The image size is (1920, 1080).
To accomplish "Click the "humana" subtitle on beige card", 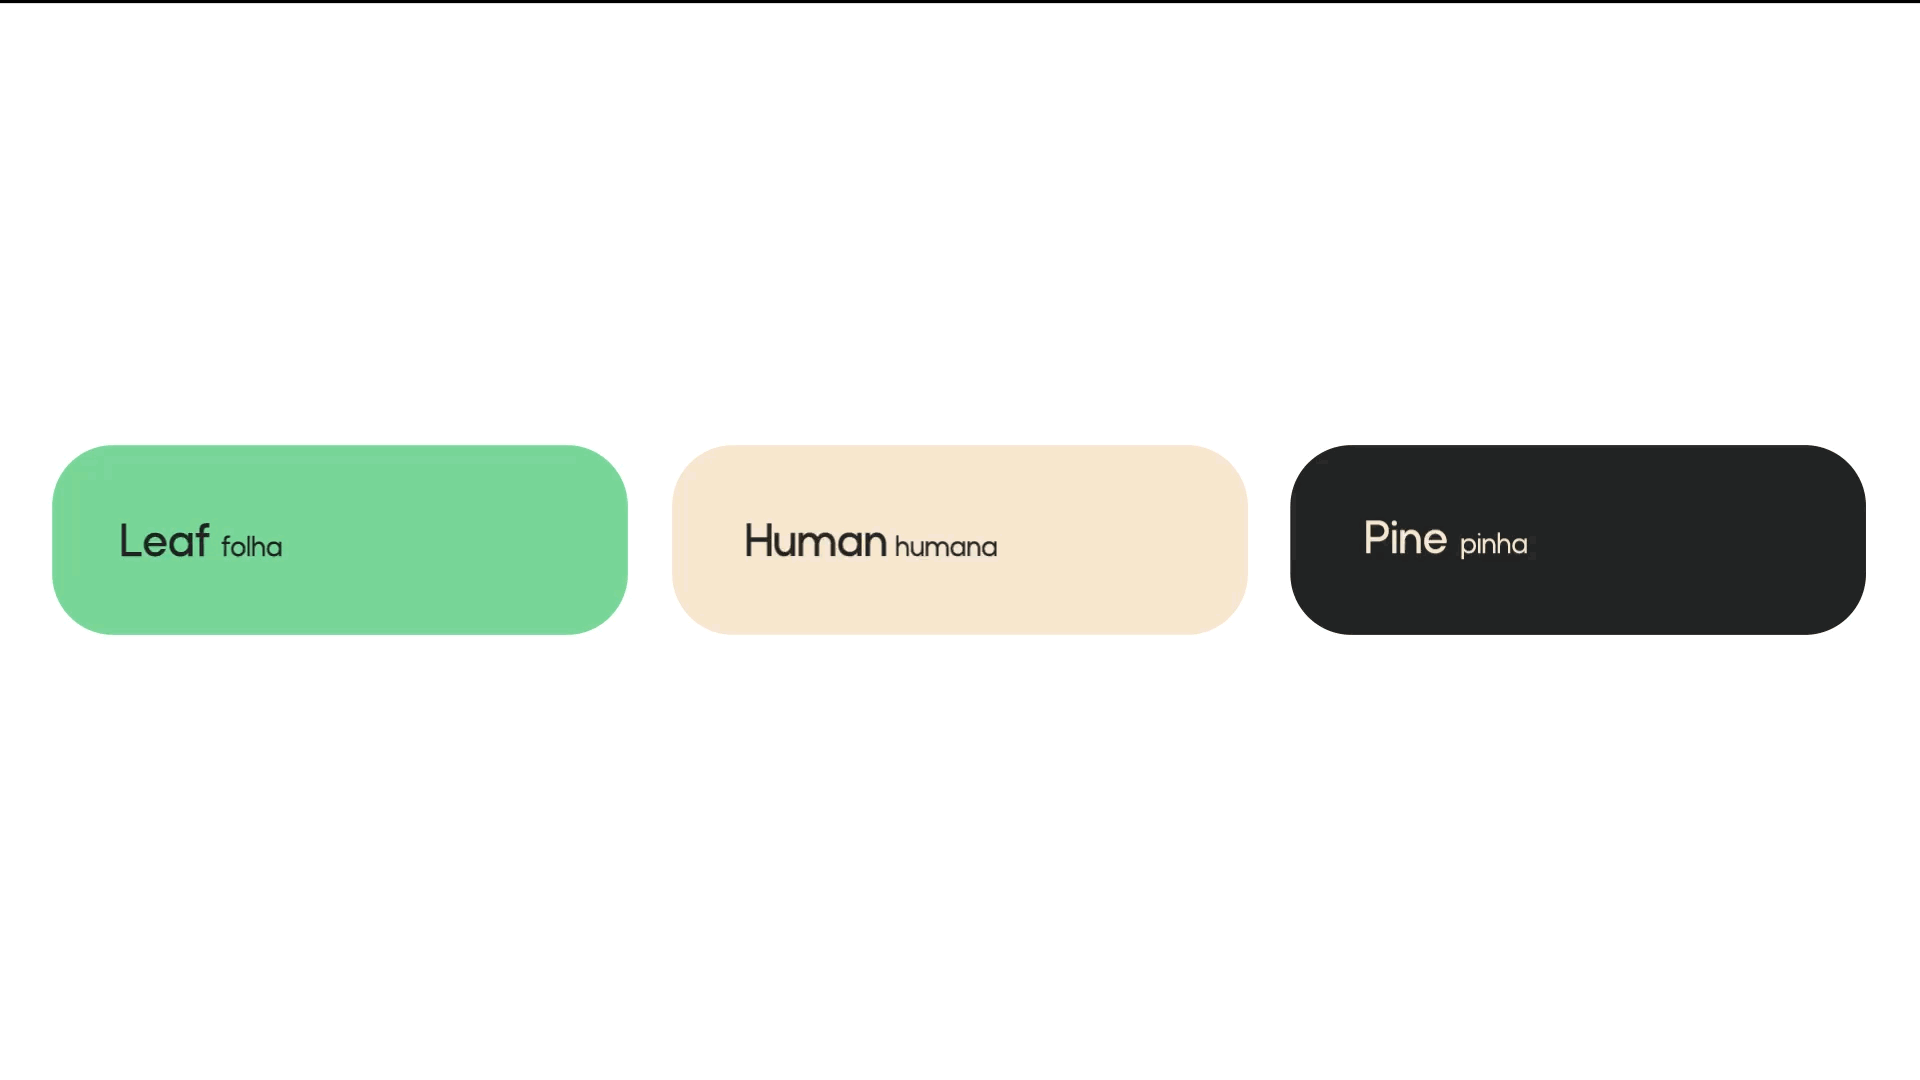I will [945, 547].
